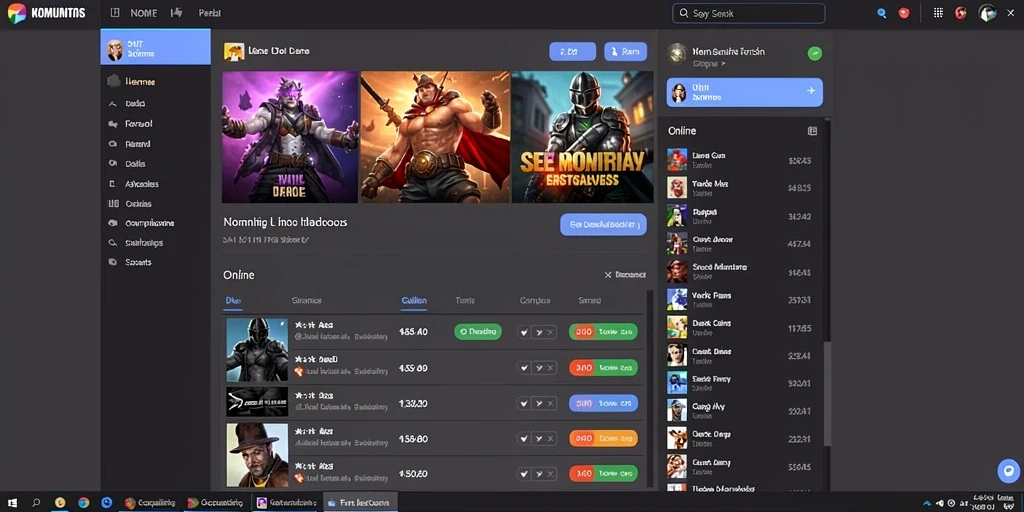Open Chrome from the Windows taskbar
Screen dimensions: 1024x512
click(x=84, y=503)
